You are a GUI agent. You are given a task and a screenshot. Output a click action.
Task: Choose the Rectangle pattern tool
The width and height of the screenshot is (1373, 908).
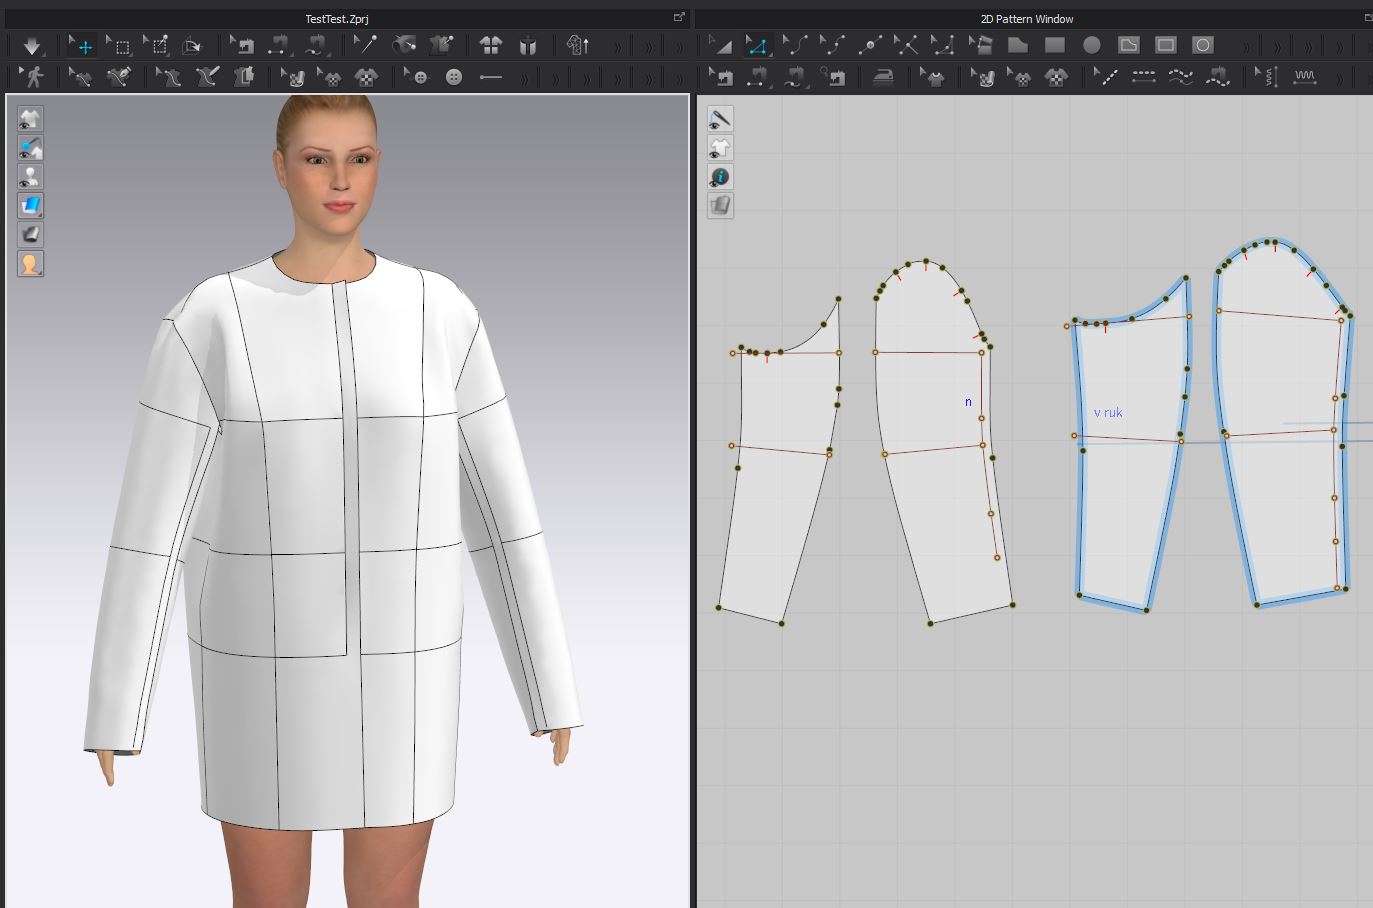tap(1054, 45)
